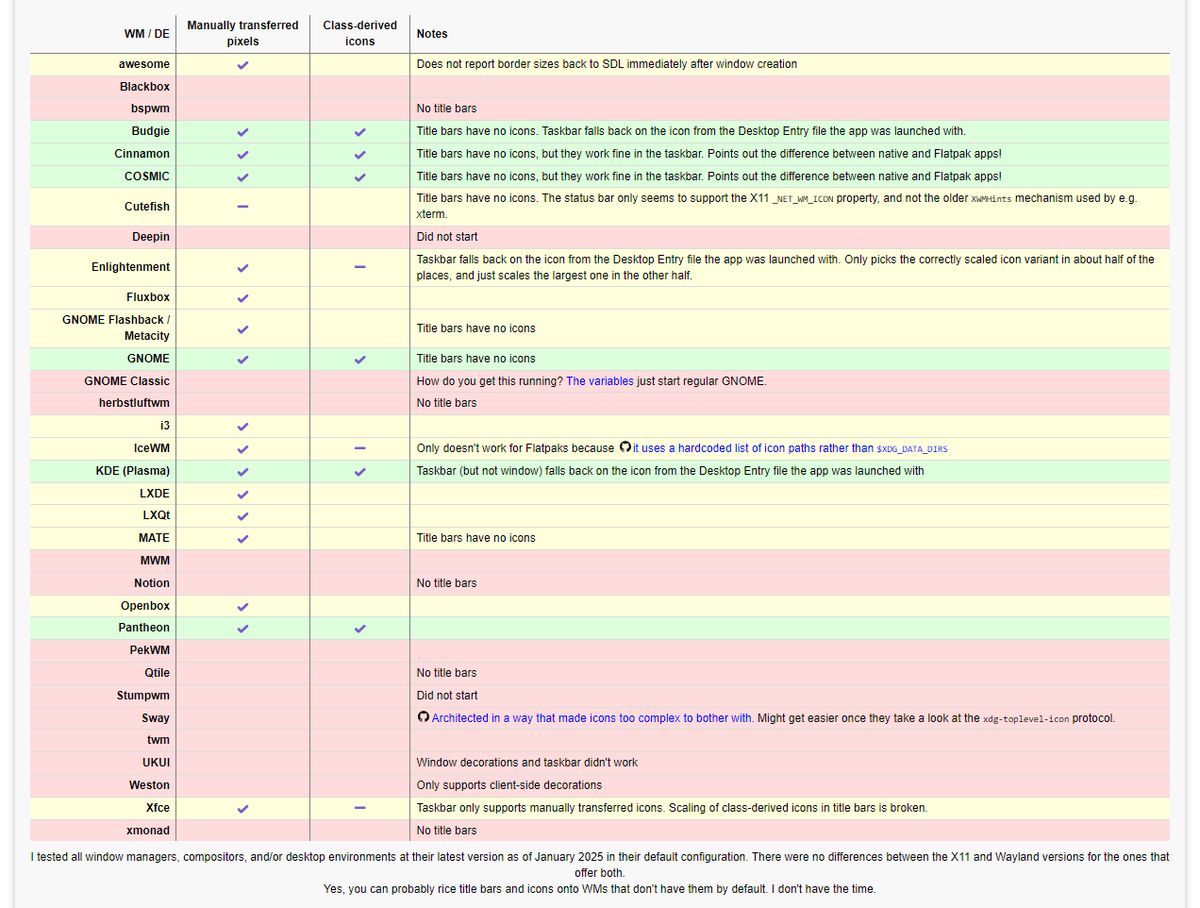1200x908 pixels.
Task: Click Pantheon's manually transferred pixels checkmark
Action: [243, 629]
